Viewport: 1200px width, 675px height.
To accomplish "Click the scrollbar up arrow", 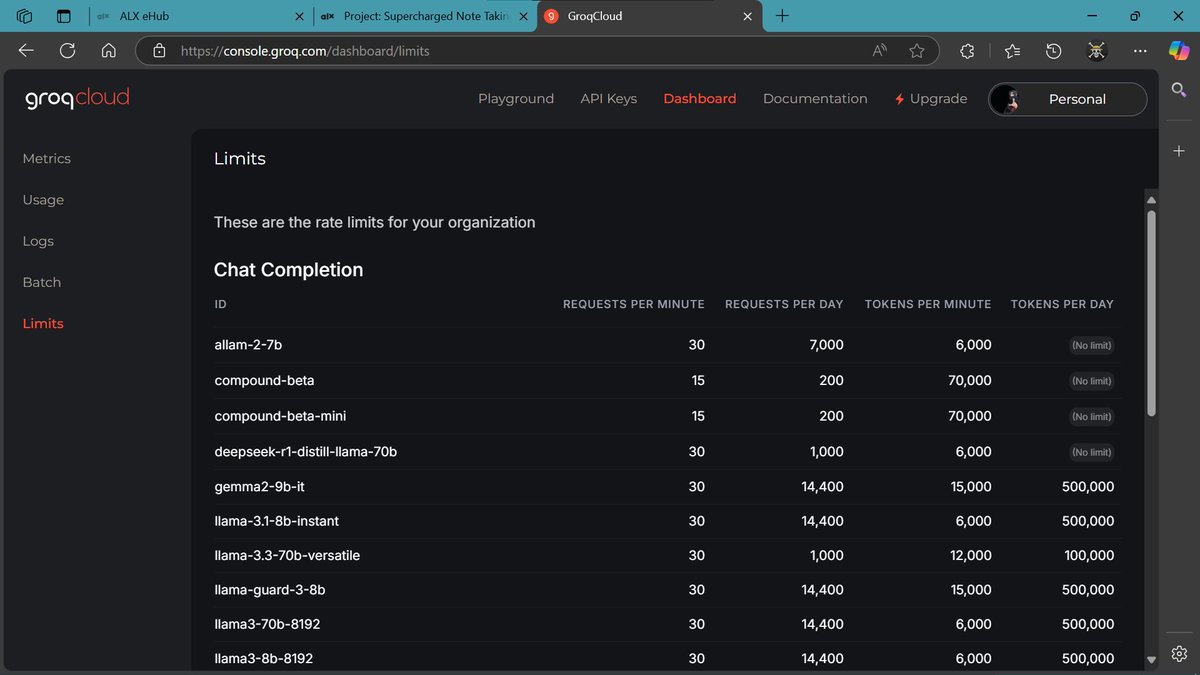I will tap(1151, 200).
